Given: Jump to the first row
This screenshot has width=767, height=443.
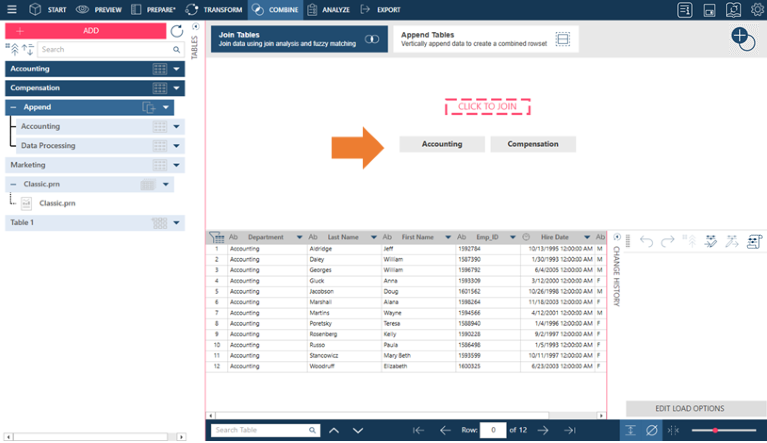Looking at the screenshot, I should click(x=418, y=430).
